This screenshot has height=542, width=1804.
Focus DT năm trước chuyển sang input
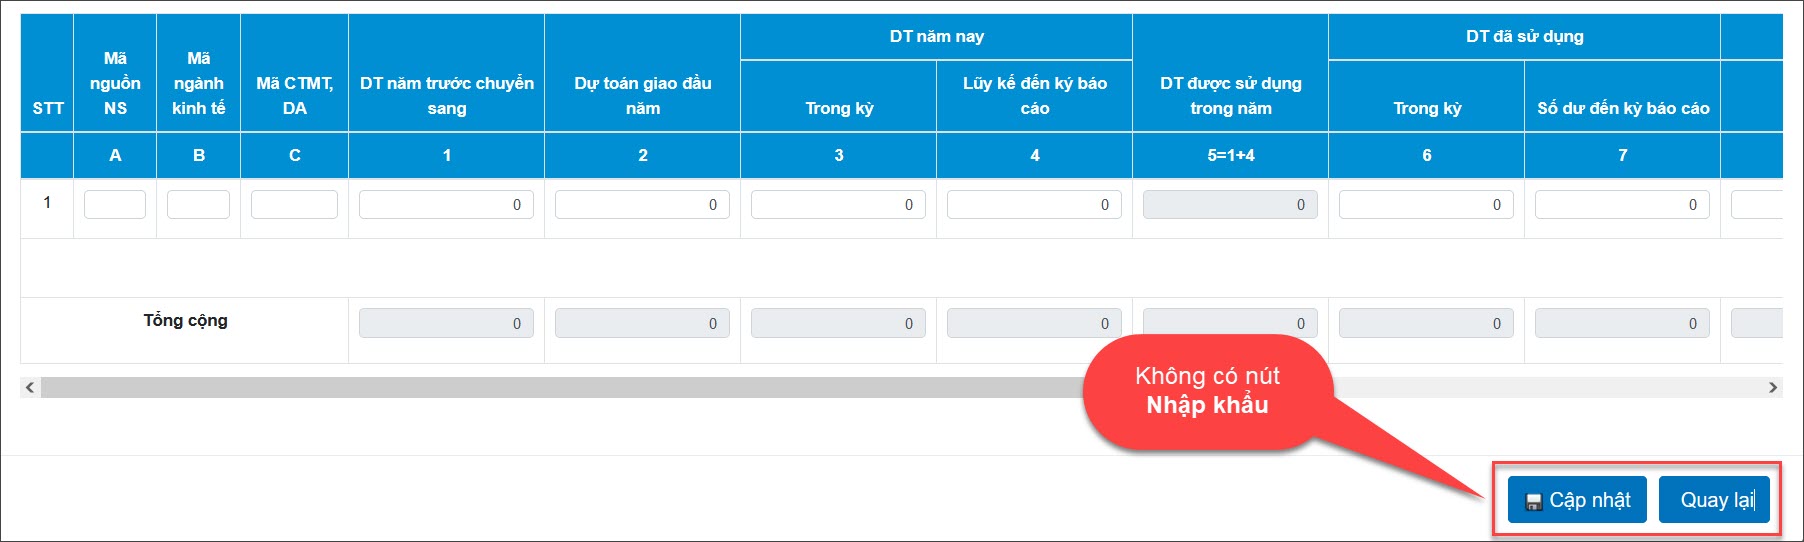point(446,204)
